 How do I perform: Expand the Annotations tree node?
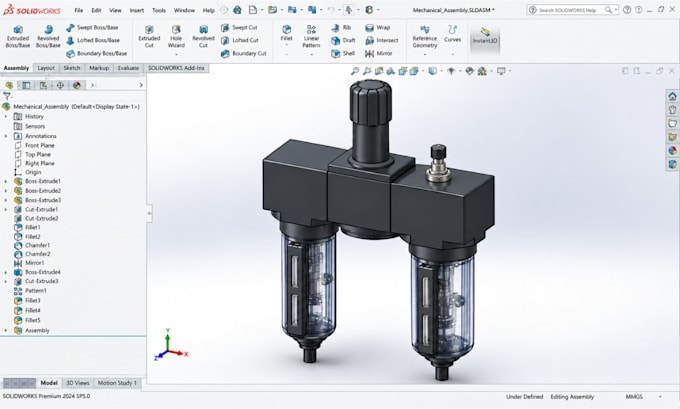click(x=6, y=136)
